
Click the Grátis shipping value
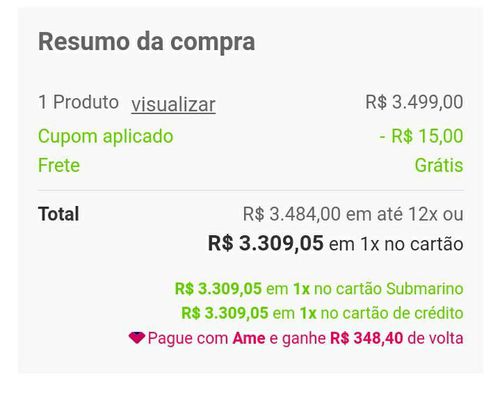point(439,165)
